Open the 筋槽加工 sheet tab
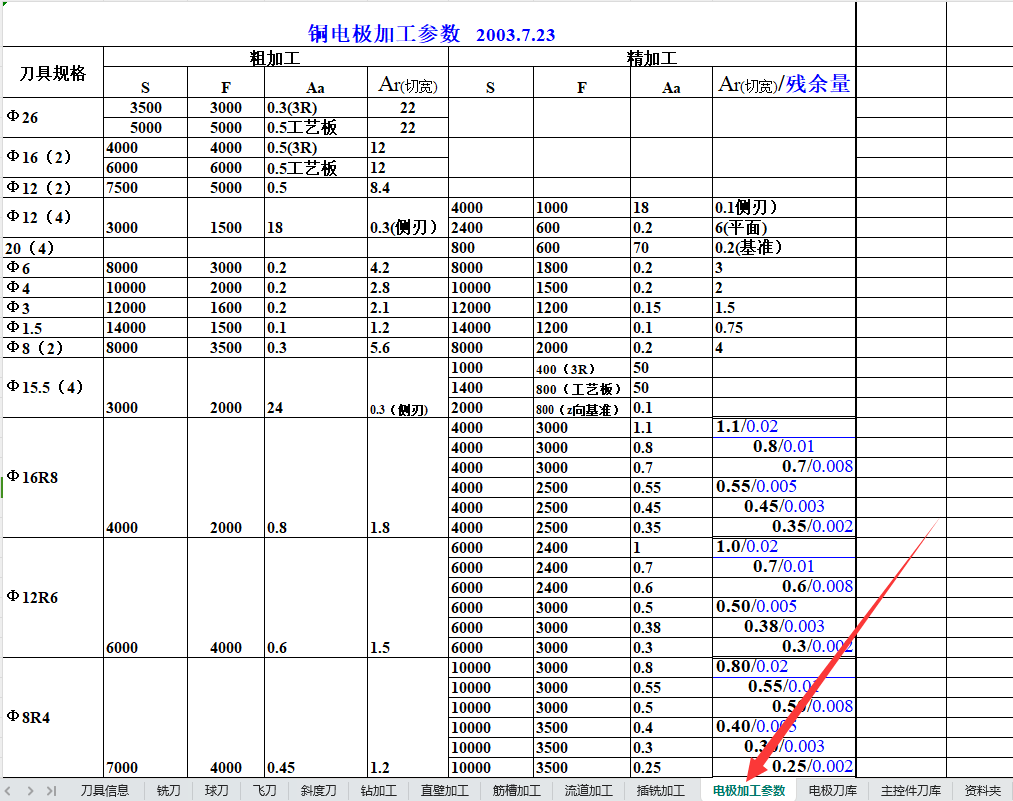Viewport: 1013px width, 801px height. tap(516, 790)
